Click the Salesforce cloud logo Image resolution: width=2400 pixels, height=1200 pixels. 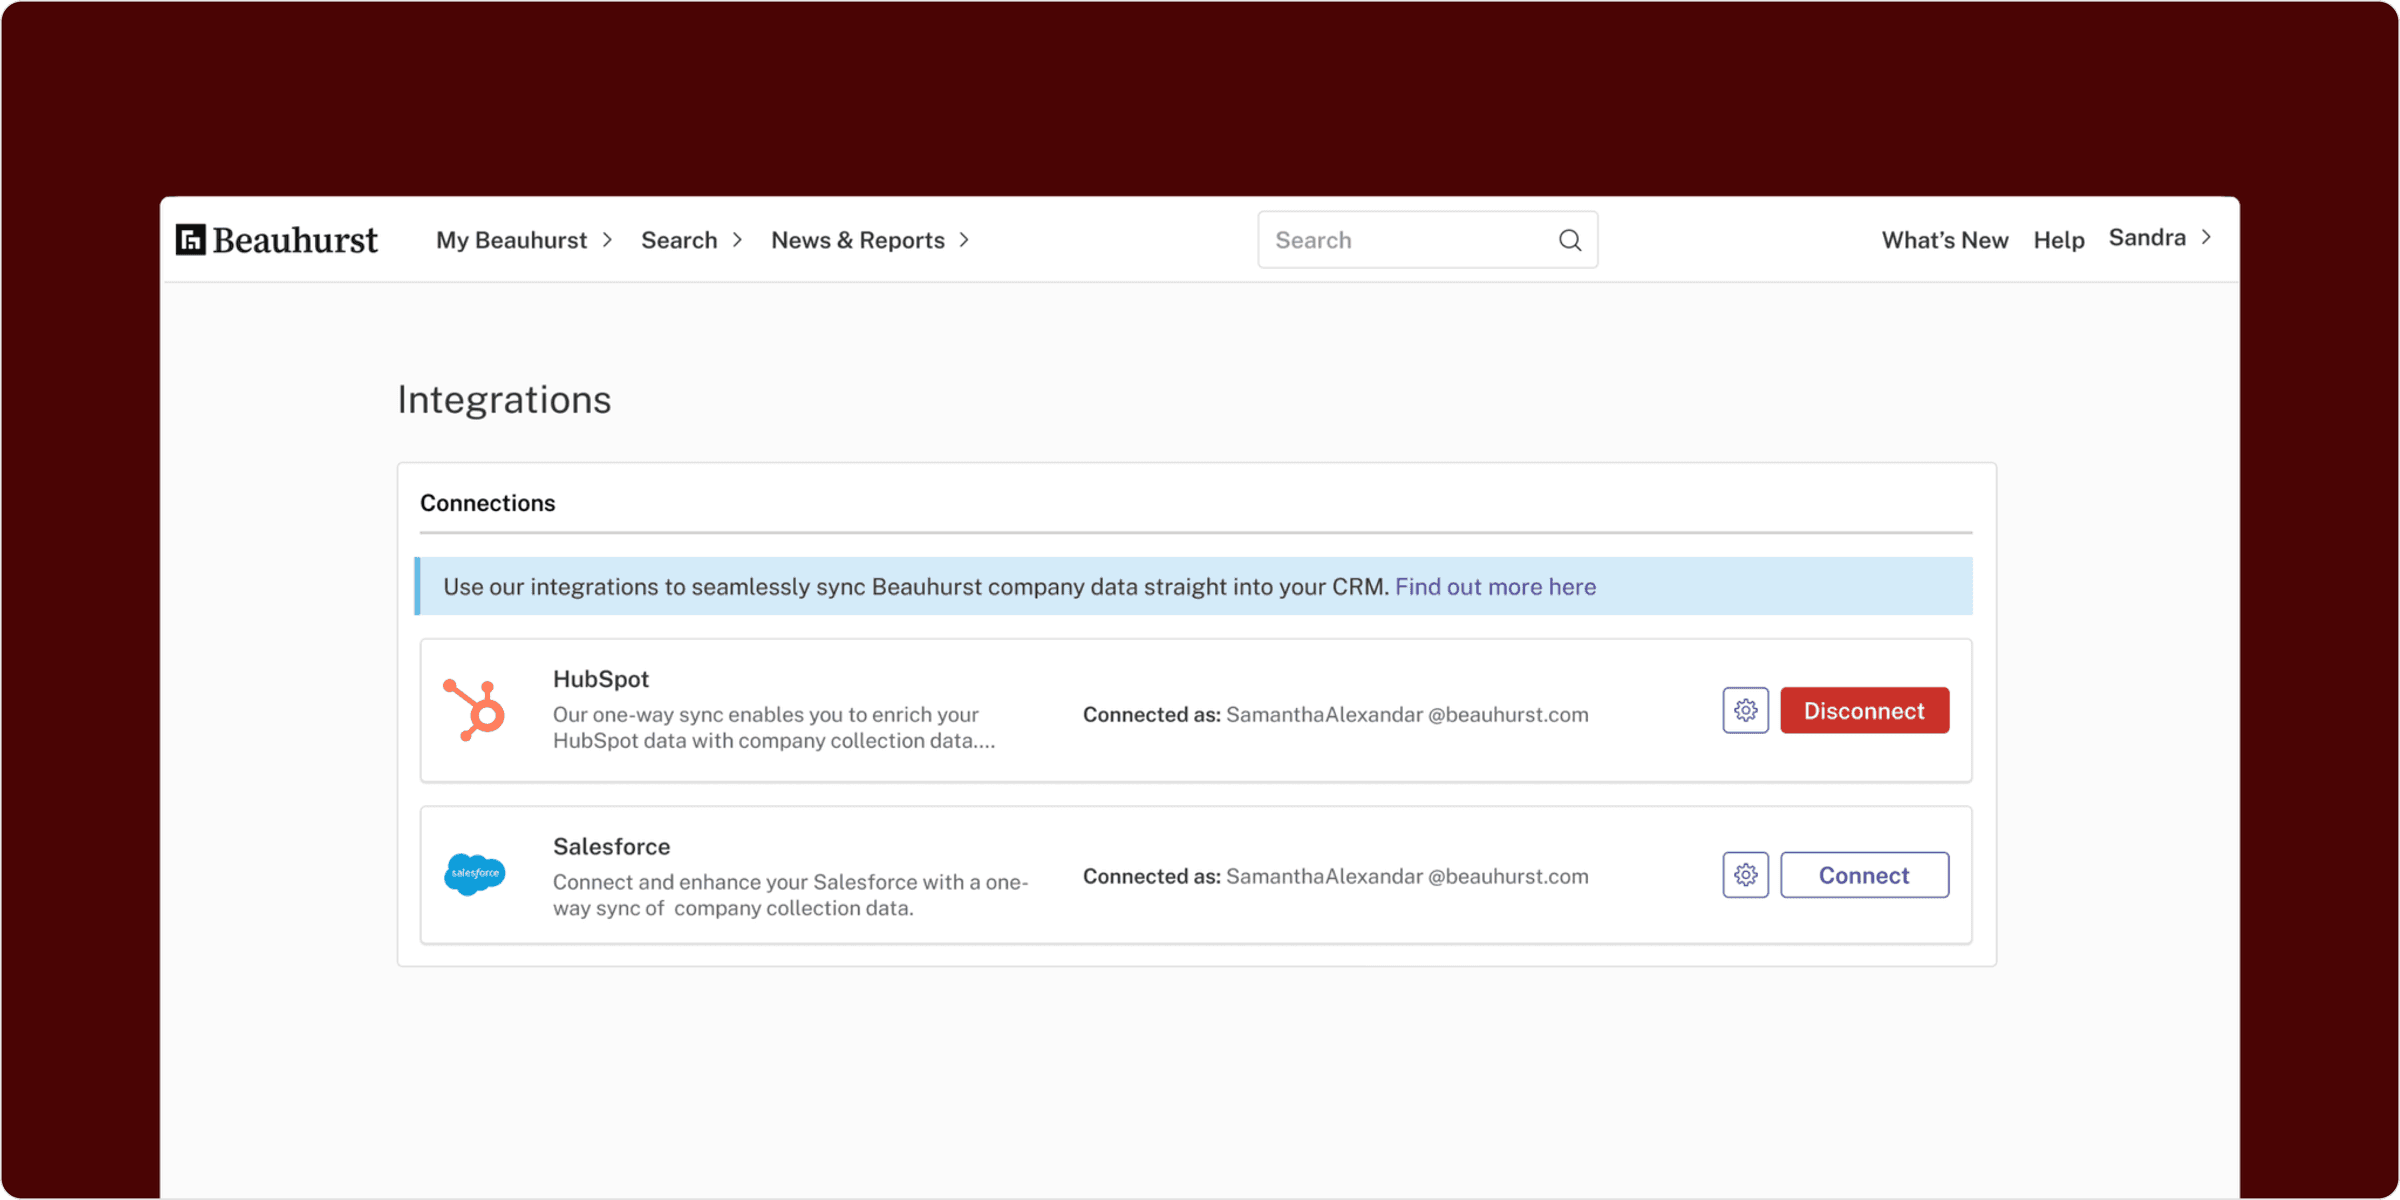pos(475,874)
